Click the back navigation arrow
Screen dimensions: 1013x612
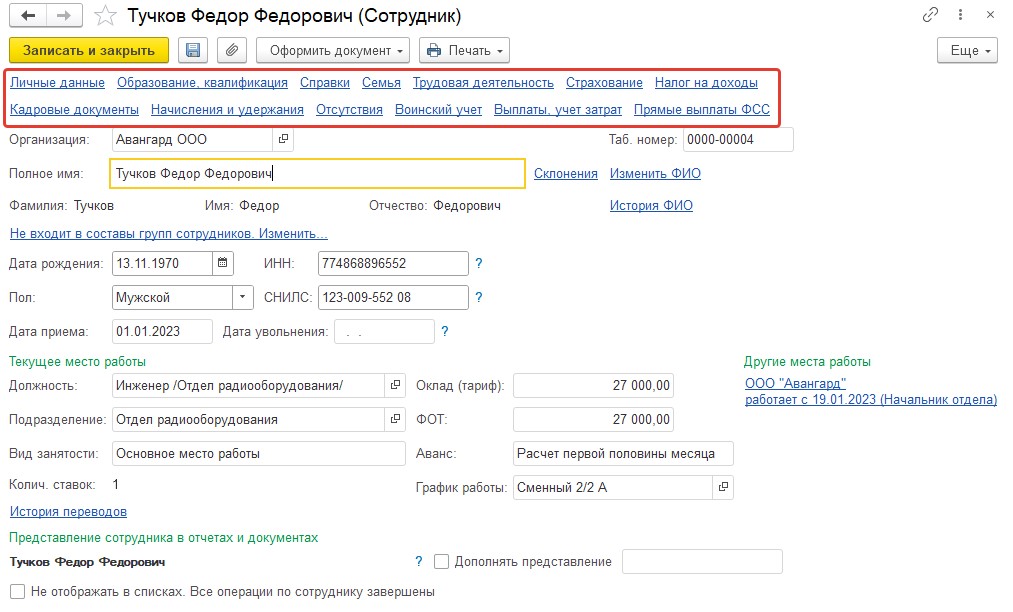pyautogui.click(x=28, y=16)
